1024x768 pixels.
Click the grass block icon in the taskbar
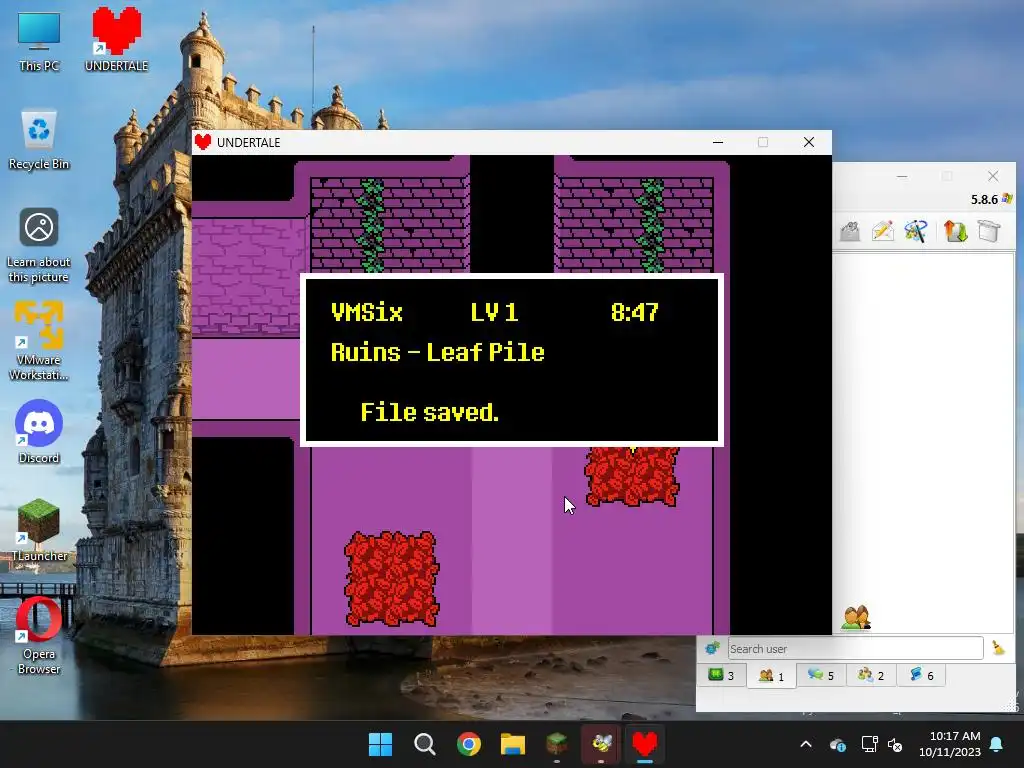click(x=557, y=744)
